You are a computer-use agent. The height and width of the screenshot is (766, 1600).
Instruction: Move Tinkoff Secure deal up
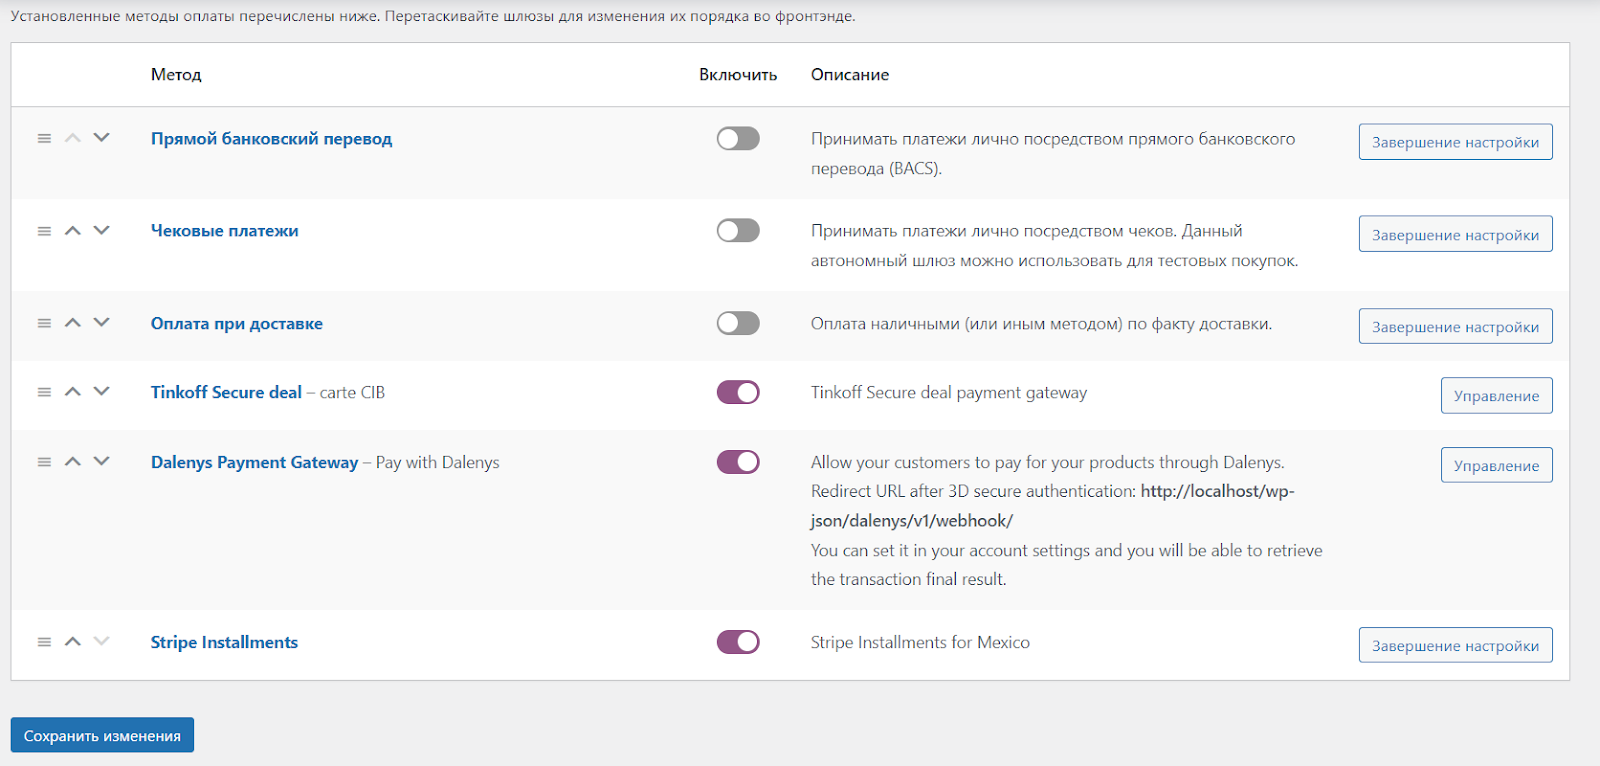pyautogui.click(x=72, y=392)
